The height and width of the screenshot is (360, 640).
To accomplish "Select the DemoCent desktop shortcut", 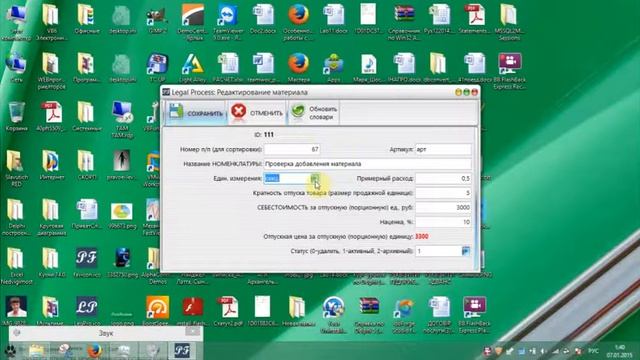I will pos(192,21).
